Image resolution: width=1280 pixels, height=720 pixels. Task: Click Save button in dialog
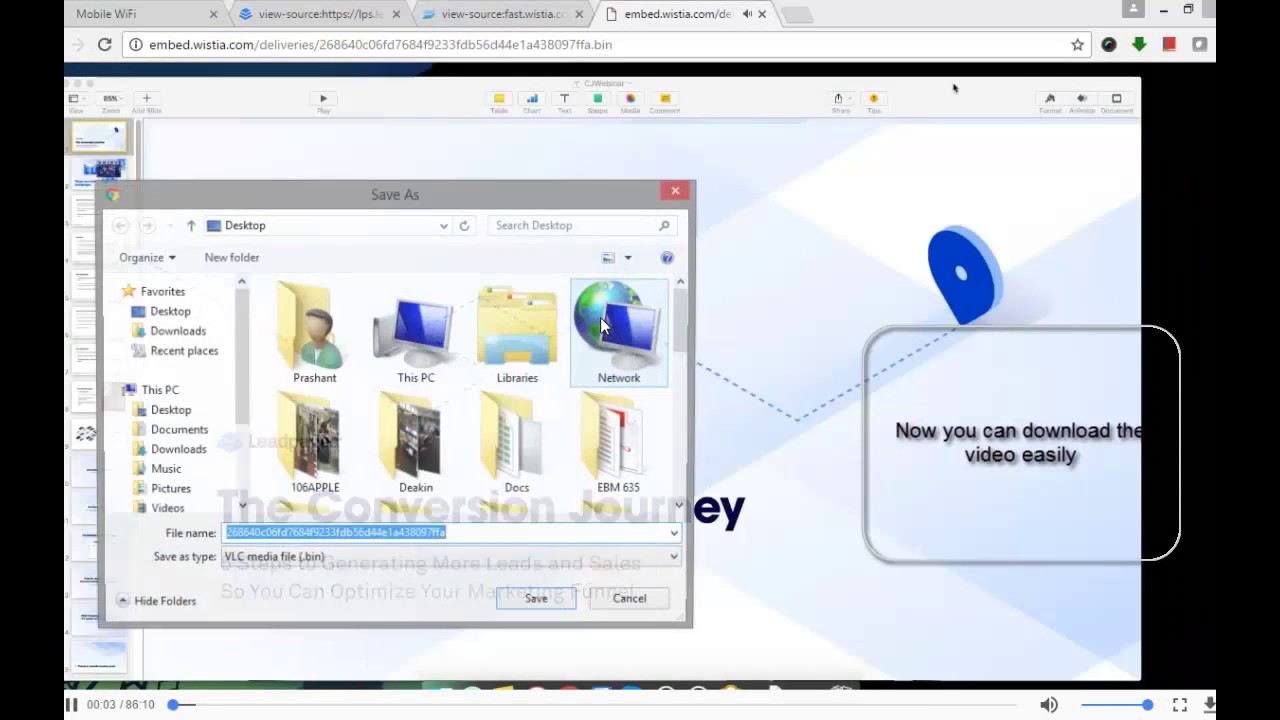point(536,598)
